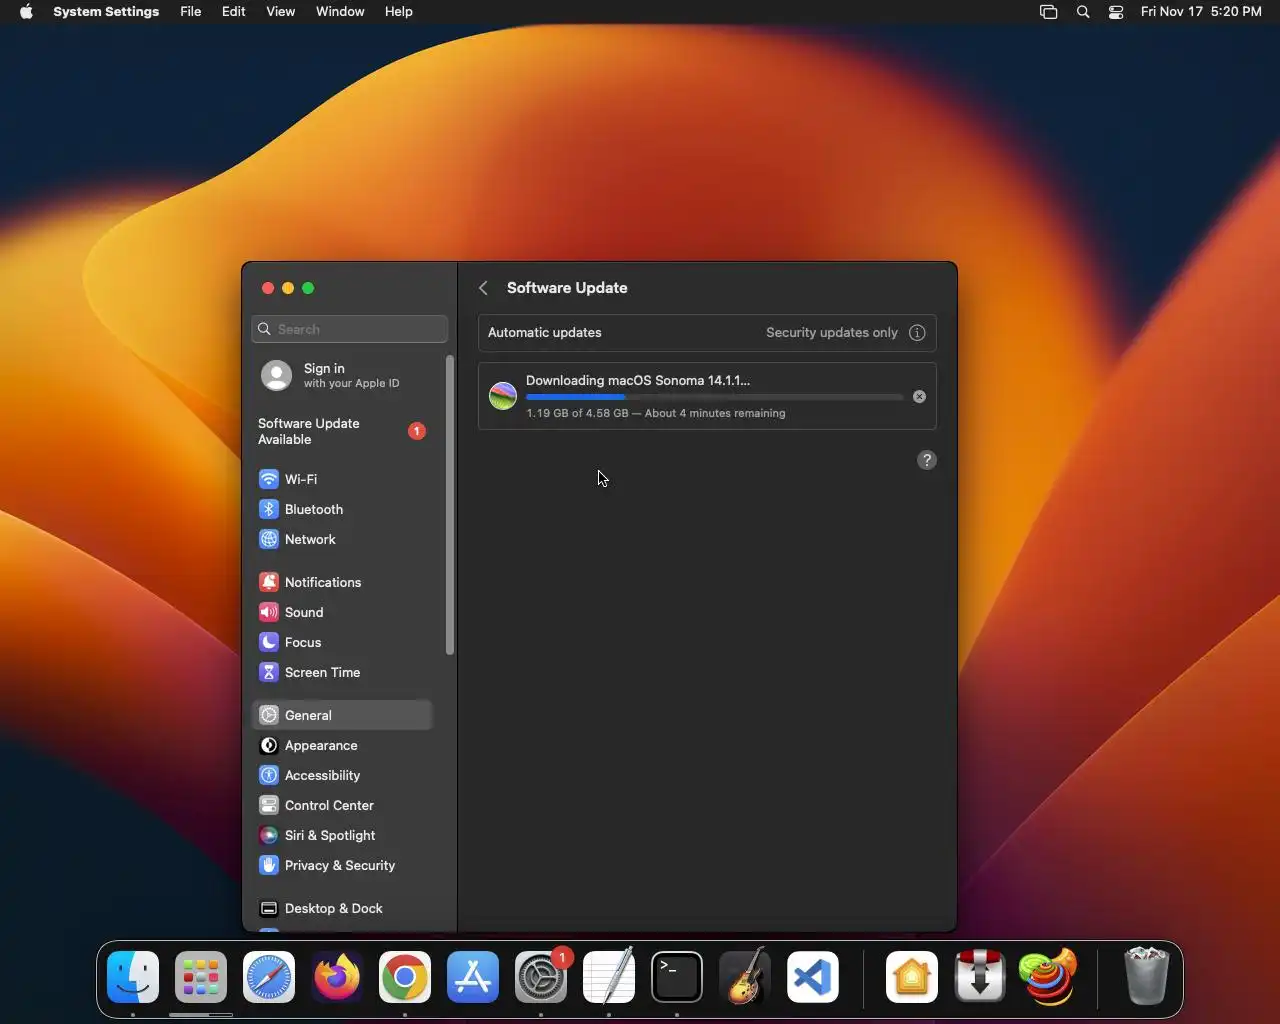Click the sidebar scrollbar

[x=450, y=505]
